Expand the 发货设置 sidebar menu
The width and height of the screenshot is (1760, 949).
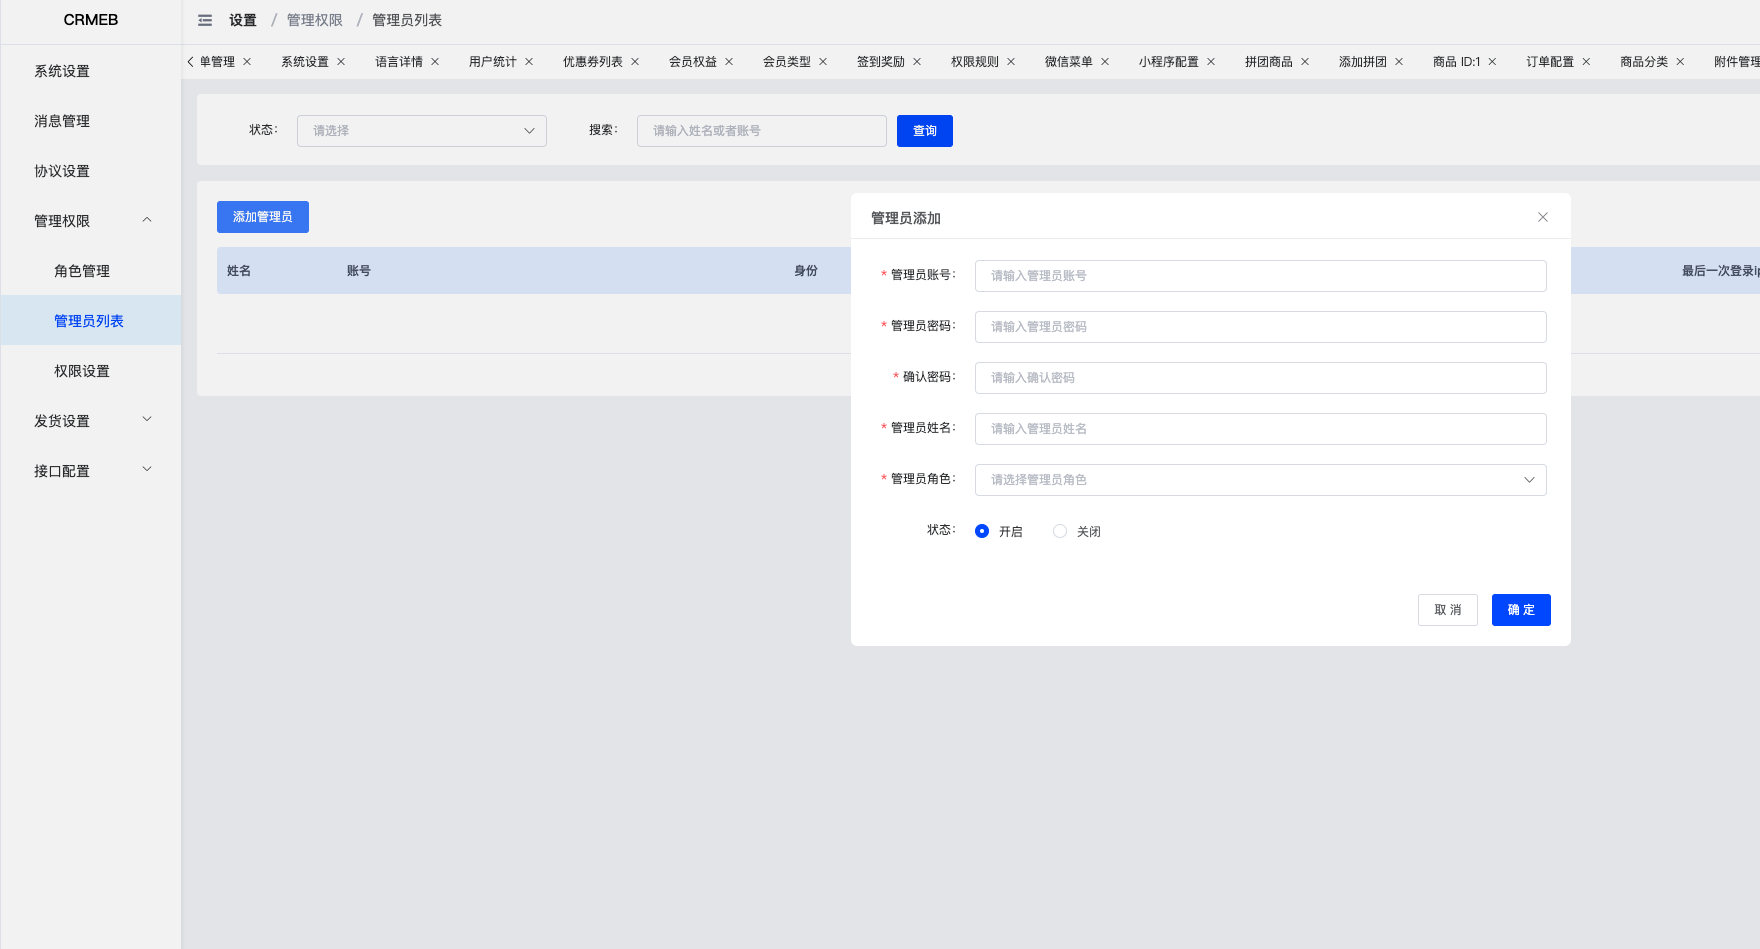point(91,421)
